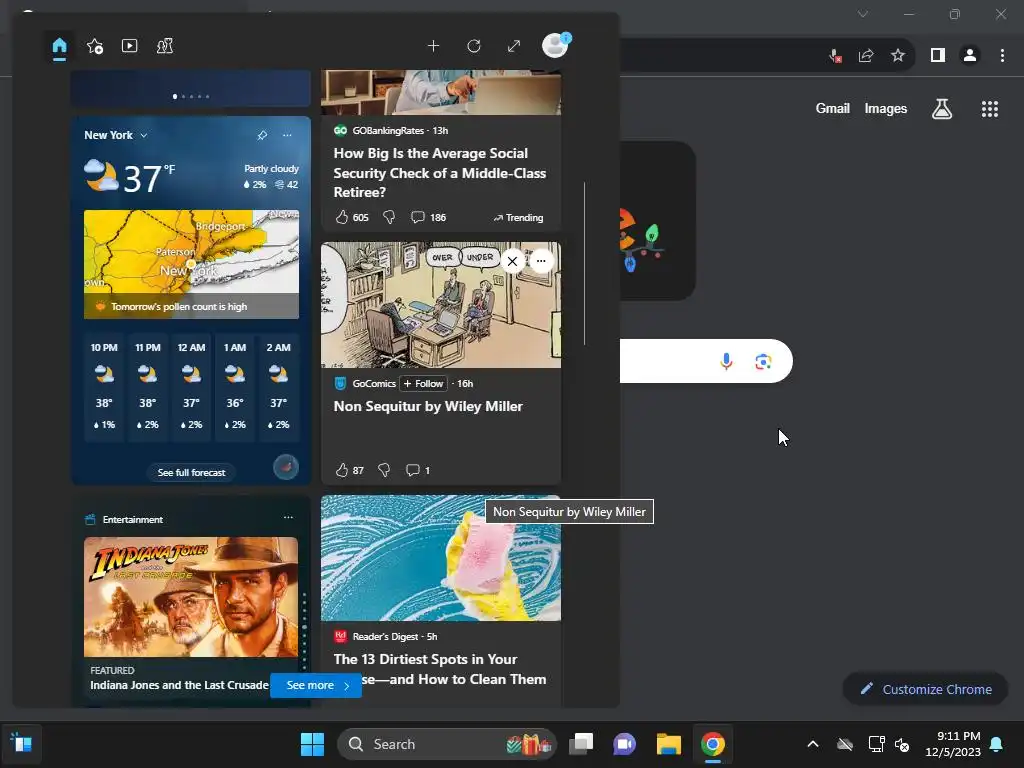Toggle Chrome side panel
This screenshot has width=1024, height=768.
click(938, 56)
